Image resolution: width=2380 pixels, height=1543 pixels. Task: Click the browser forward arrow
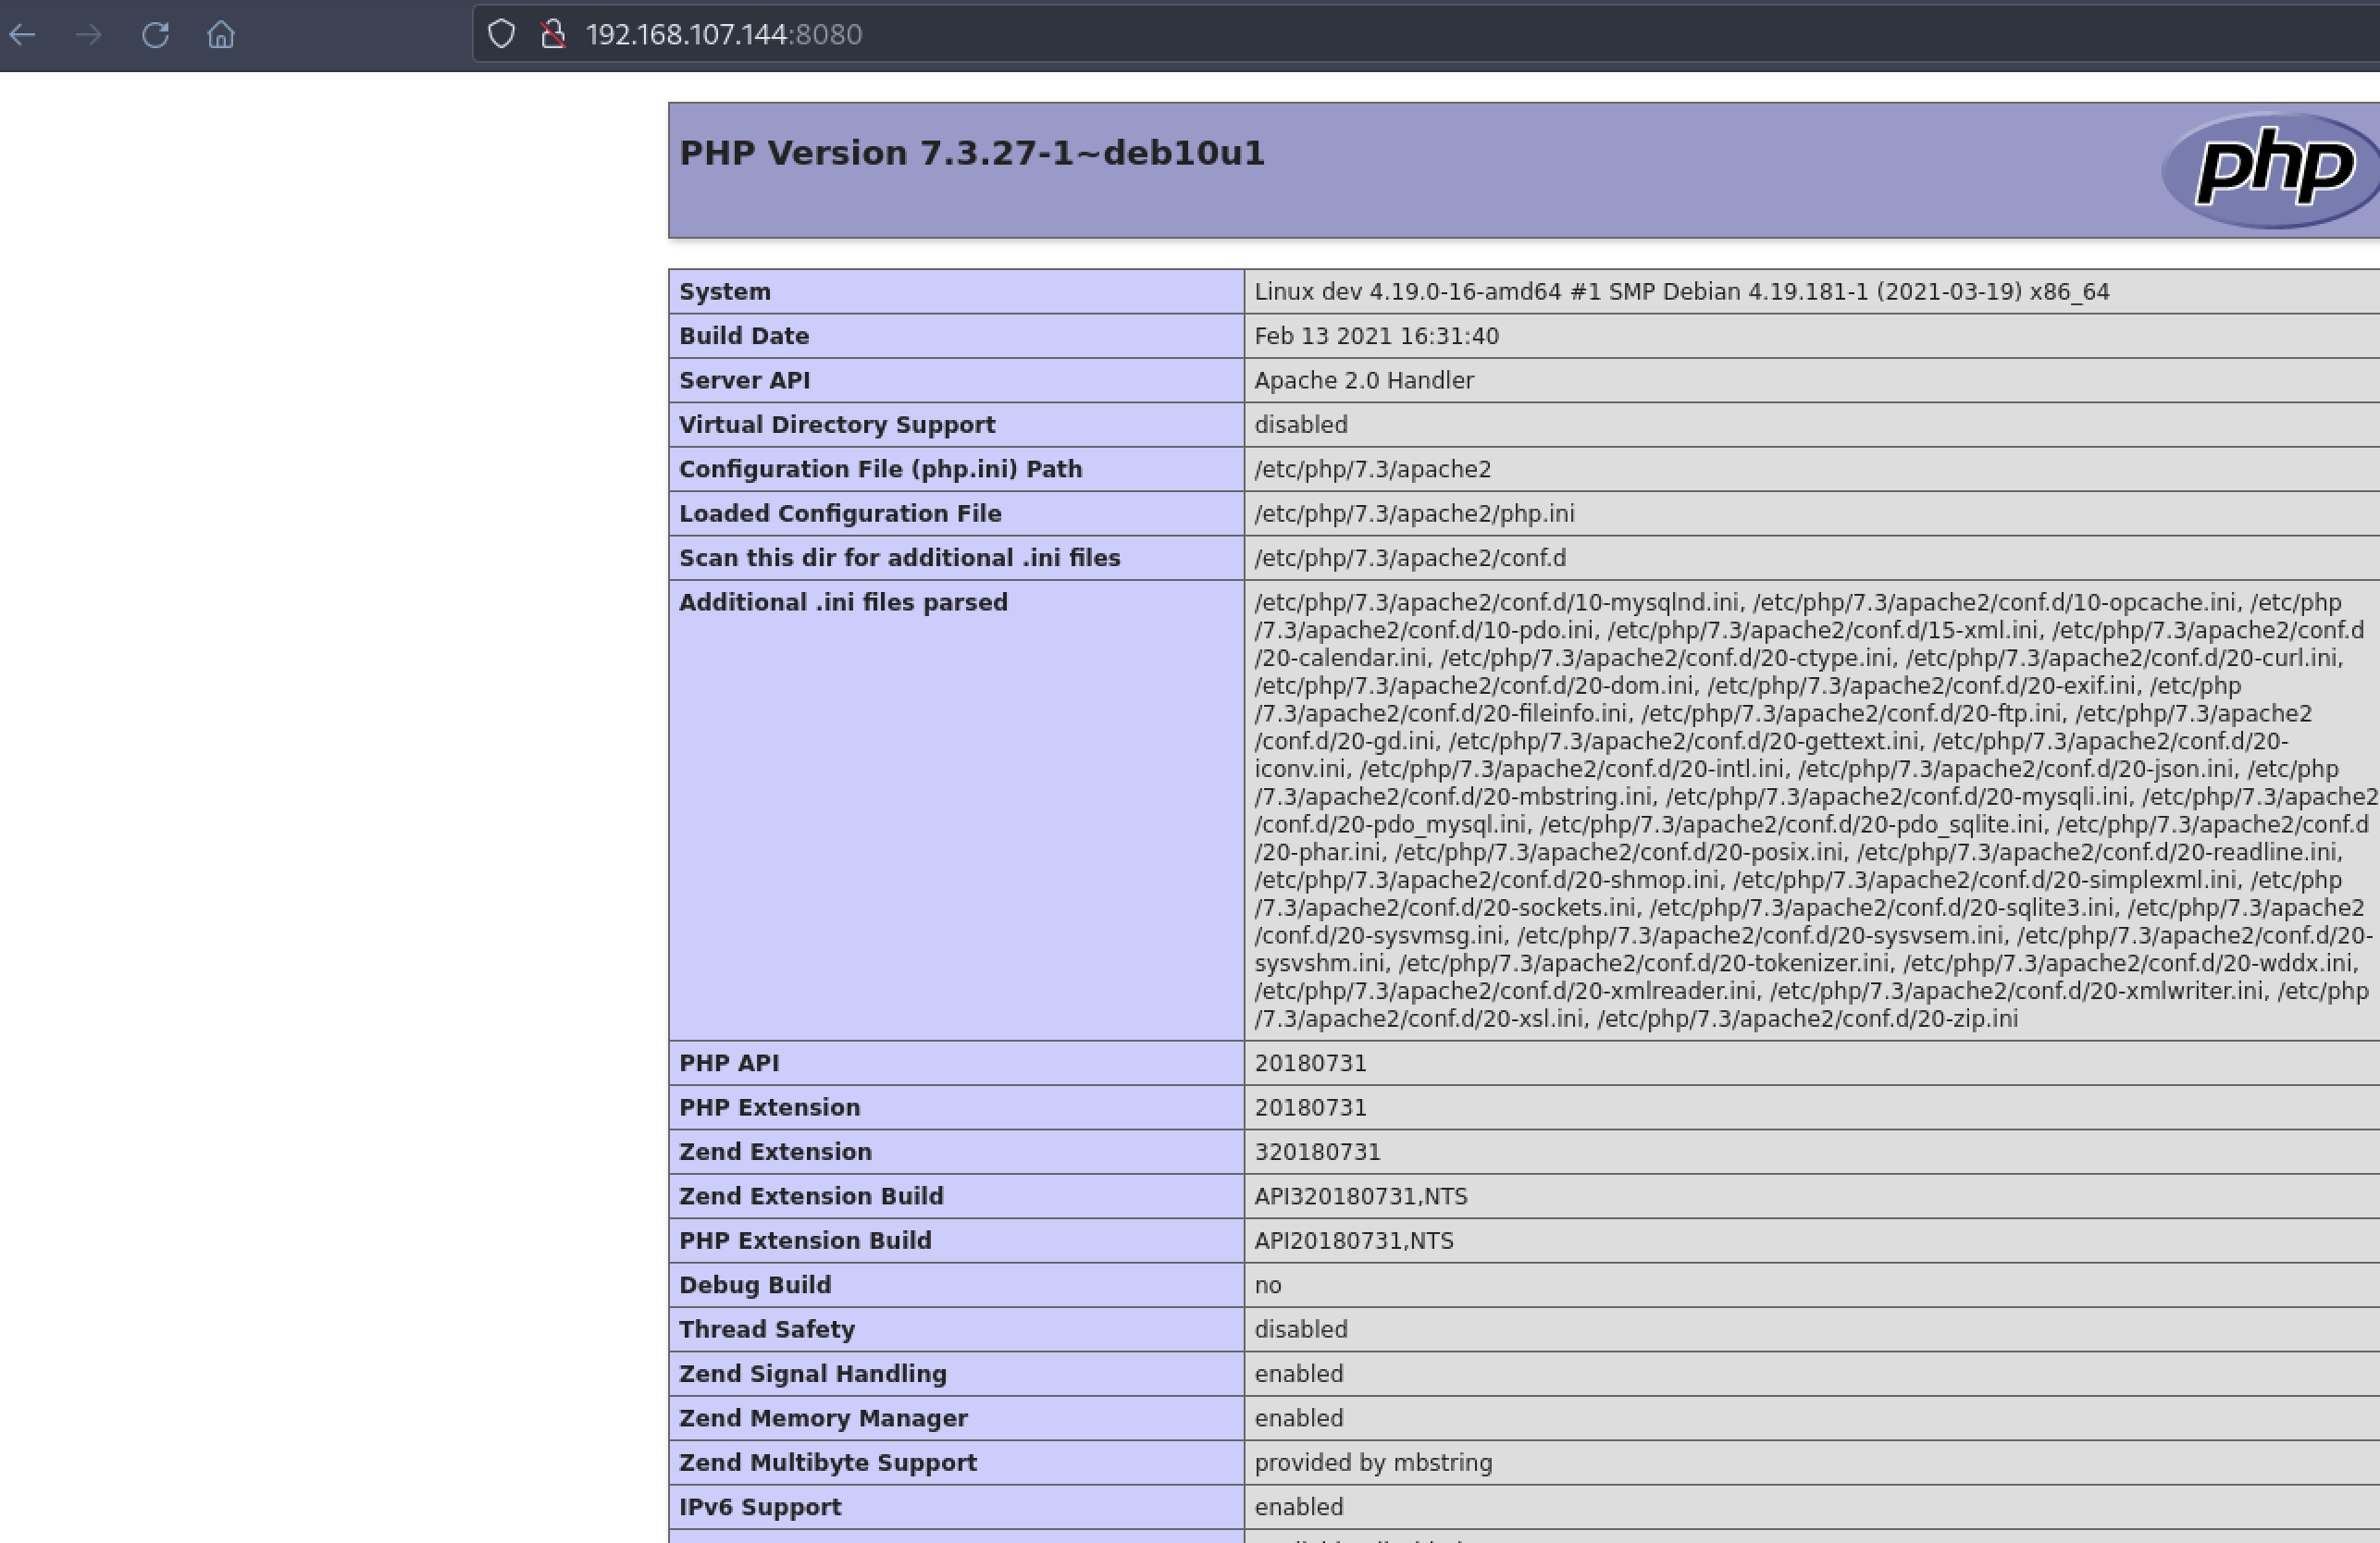click(89, 35)
